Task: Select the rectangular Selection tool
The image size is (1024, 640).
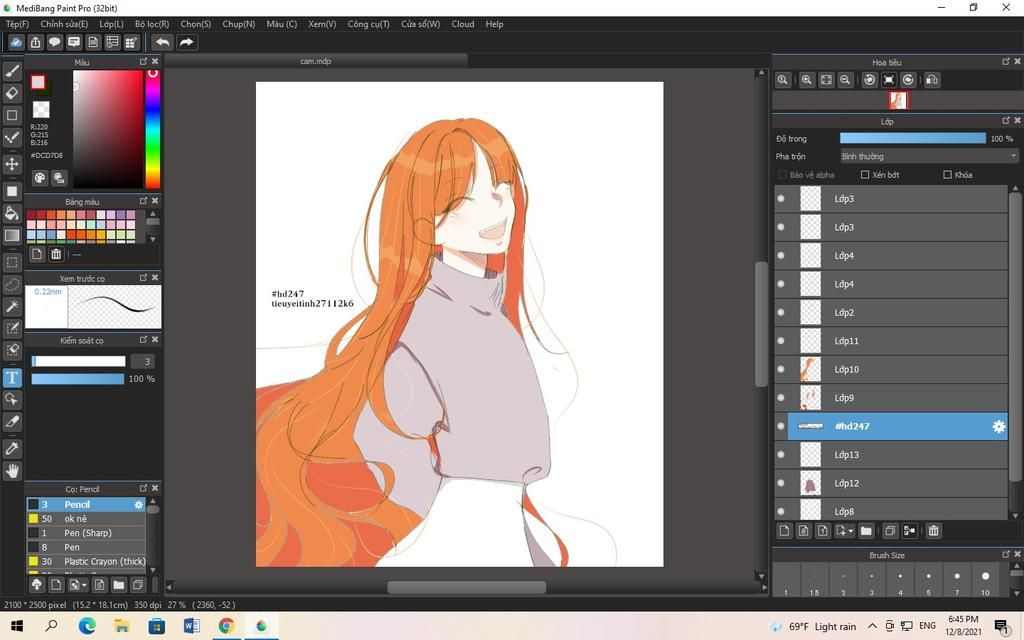Action: (12, 263)
